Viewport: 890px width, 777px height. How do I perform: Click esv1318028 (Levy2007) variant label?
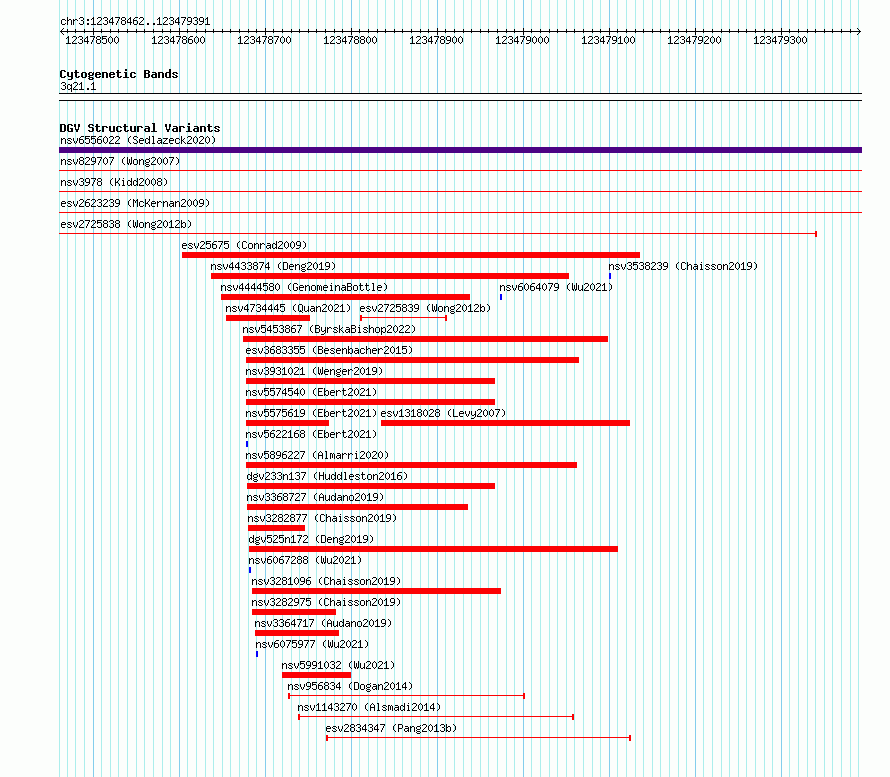443,413
